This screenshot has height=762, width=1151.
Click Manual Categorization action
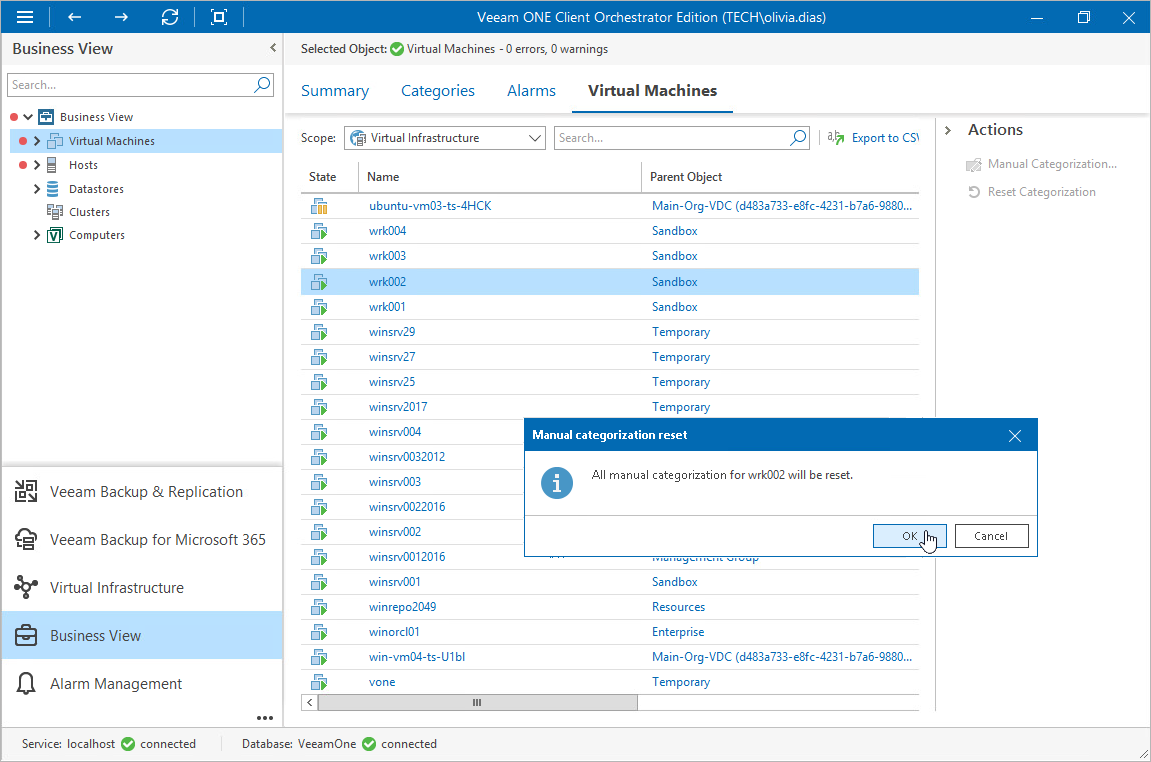(x=1042, y=164)
